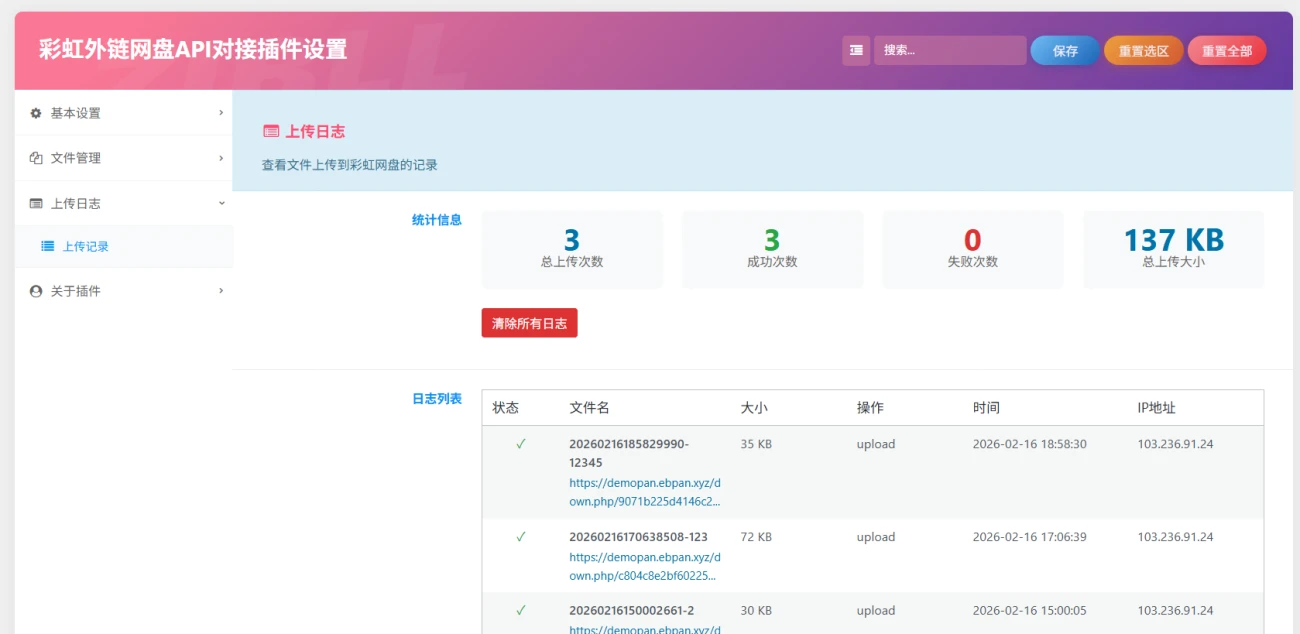Click the log icon beside 上传日志 in sidebar
The image size is (1300, 634).
(36, 203)
